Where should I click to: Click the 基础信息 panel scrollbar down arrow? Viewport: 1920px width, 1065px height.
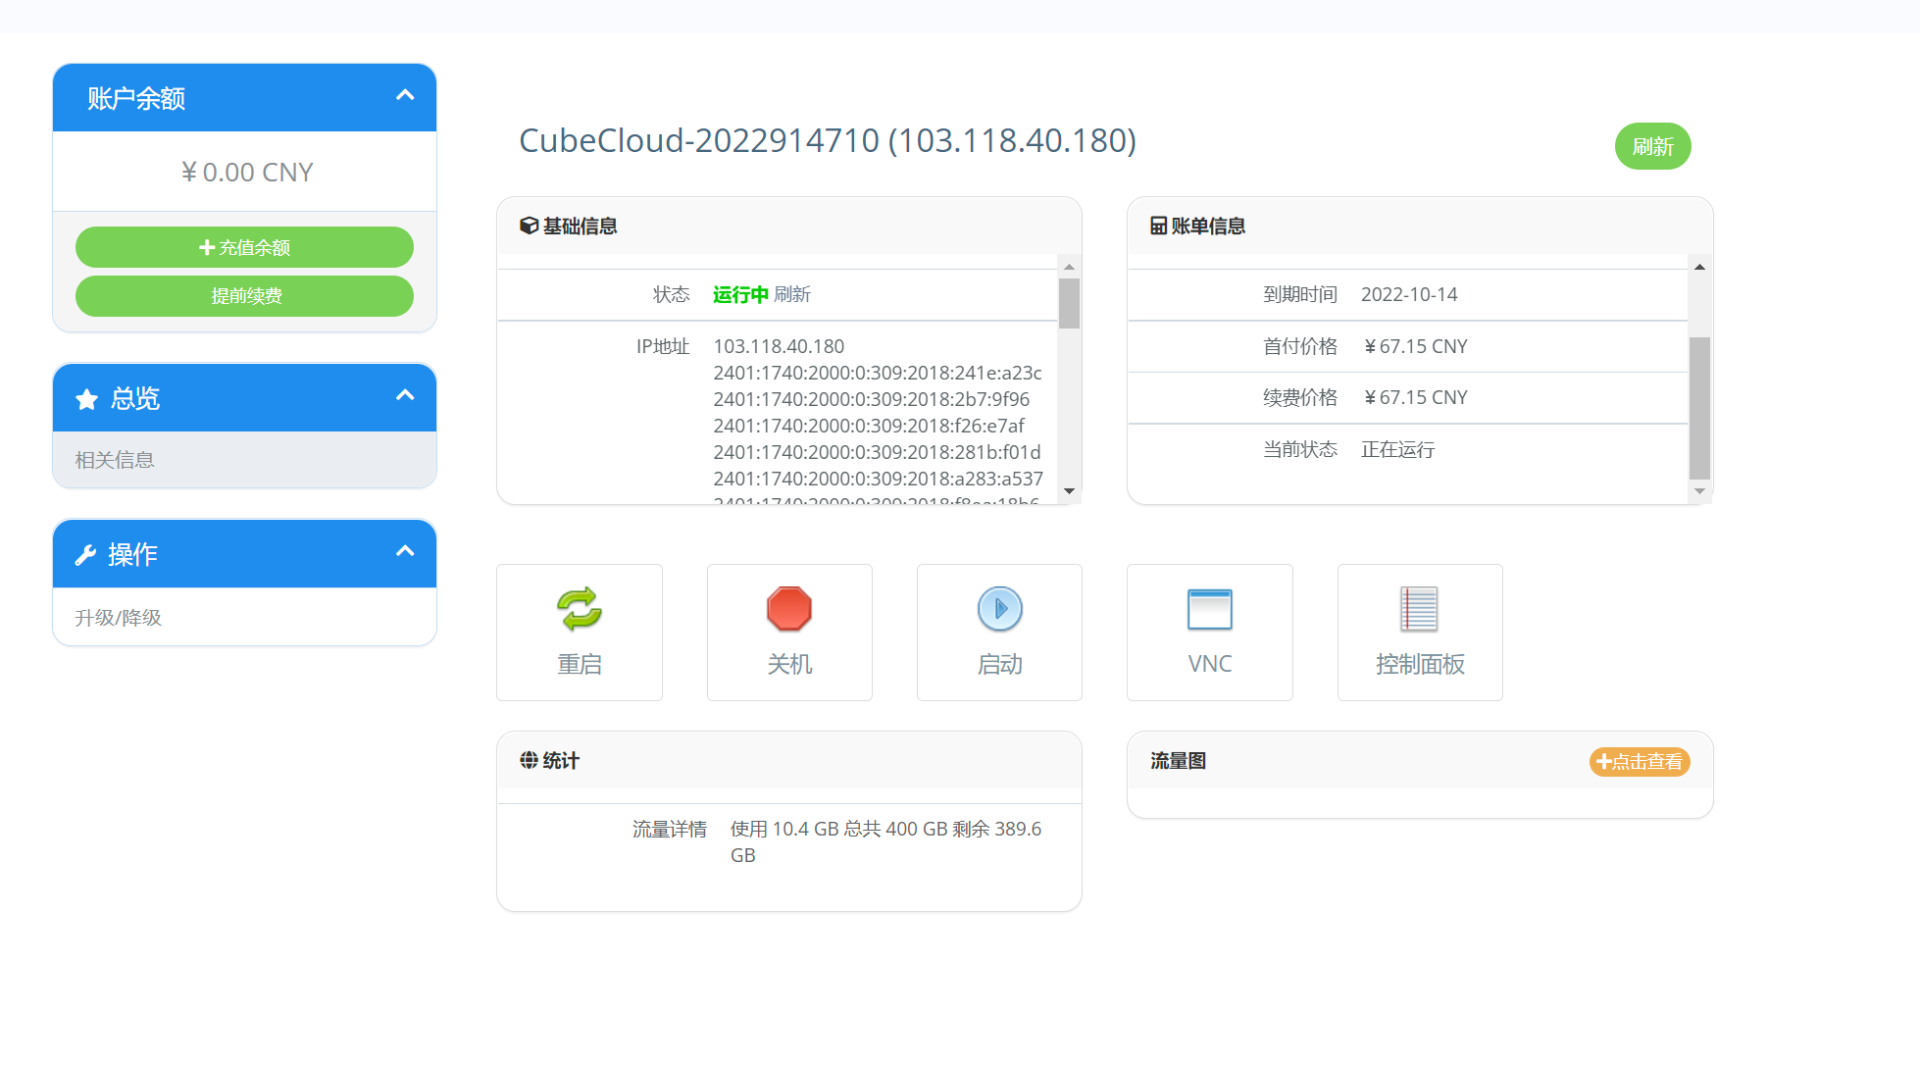point(1069,491)
